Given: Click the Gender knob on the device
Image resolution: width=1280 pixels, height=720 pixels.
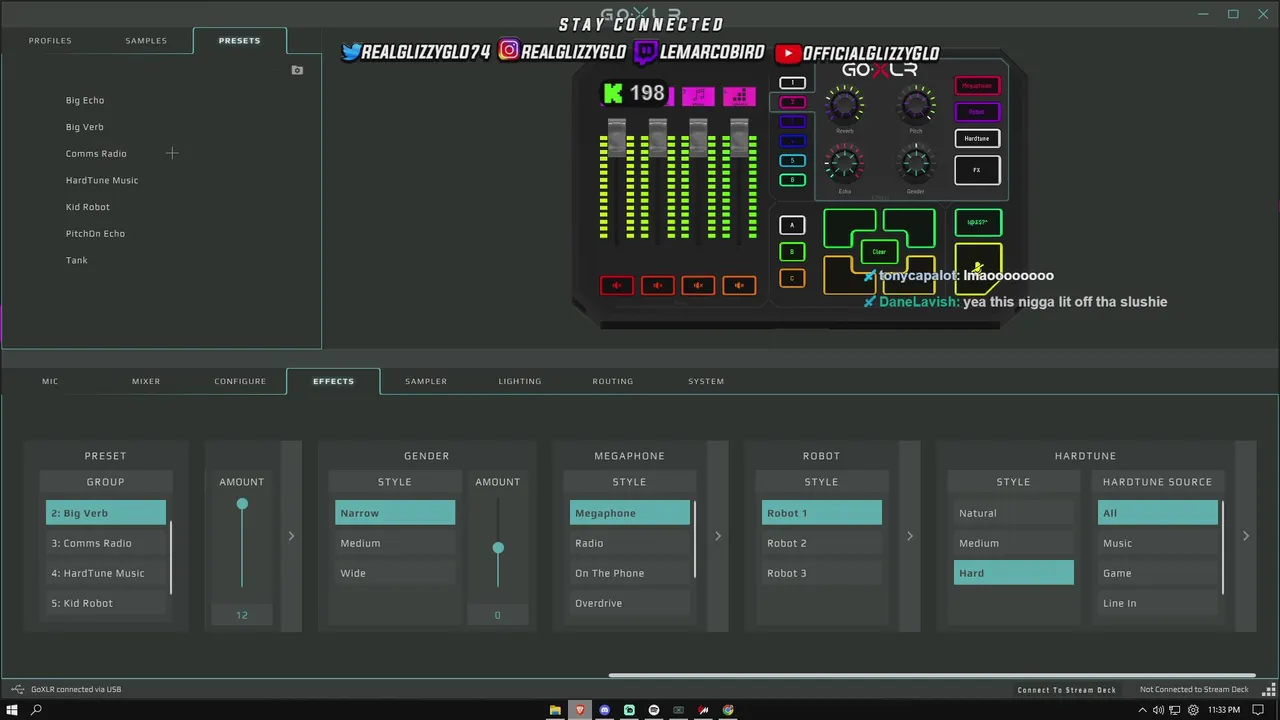Looking at the screenshot, I should click(916, 163).
